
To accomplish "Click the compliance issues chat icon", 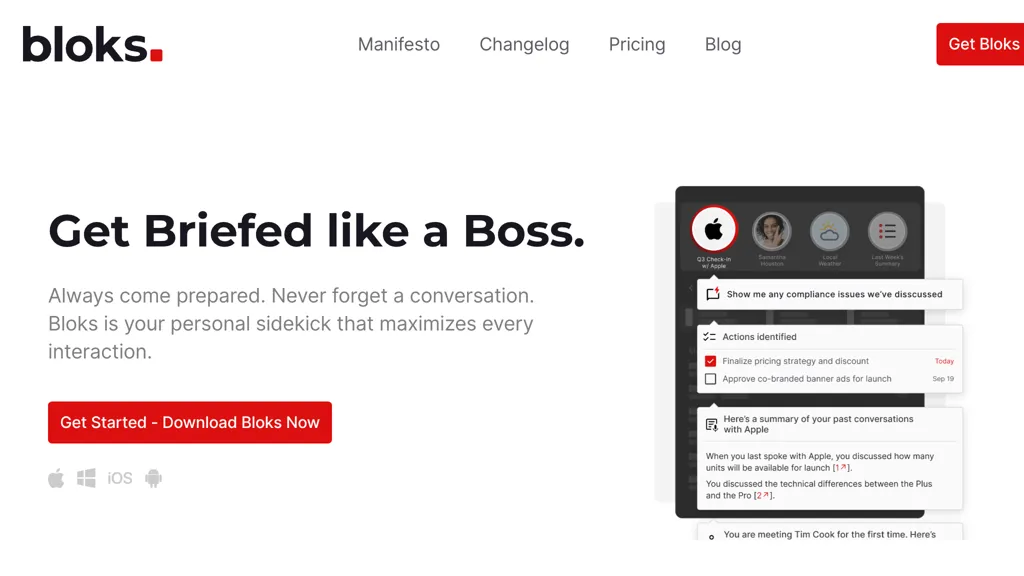I will tap(713, 294).
